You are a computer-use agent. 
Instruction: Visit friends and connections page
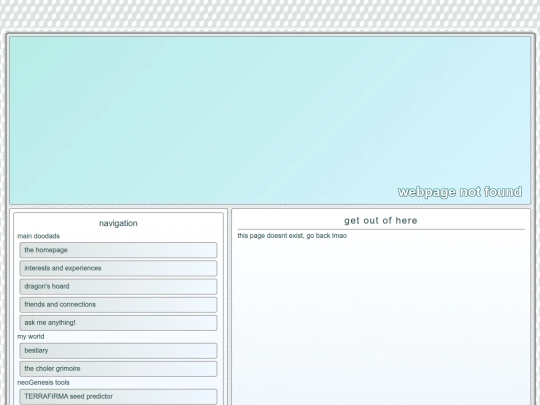coord(118,305)
